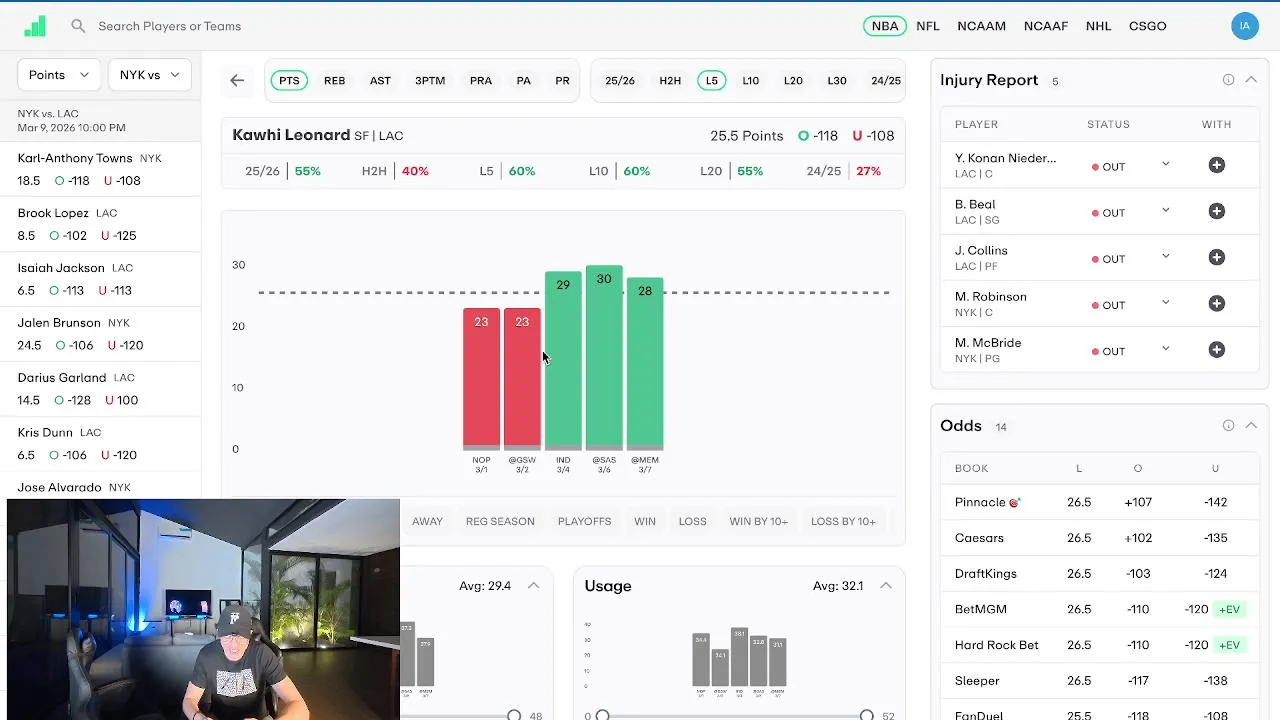
Task: Add M. McBride with plus icon
Action: (1217, 349)
